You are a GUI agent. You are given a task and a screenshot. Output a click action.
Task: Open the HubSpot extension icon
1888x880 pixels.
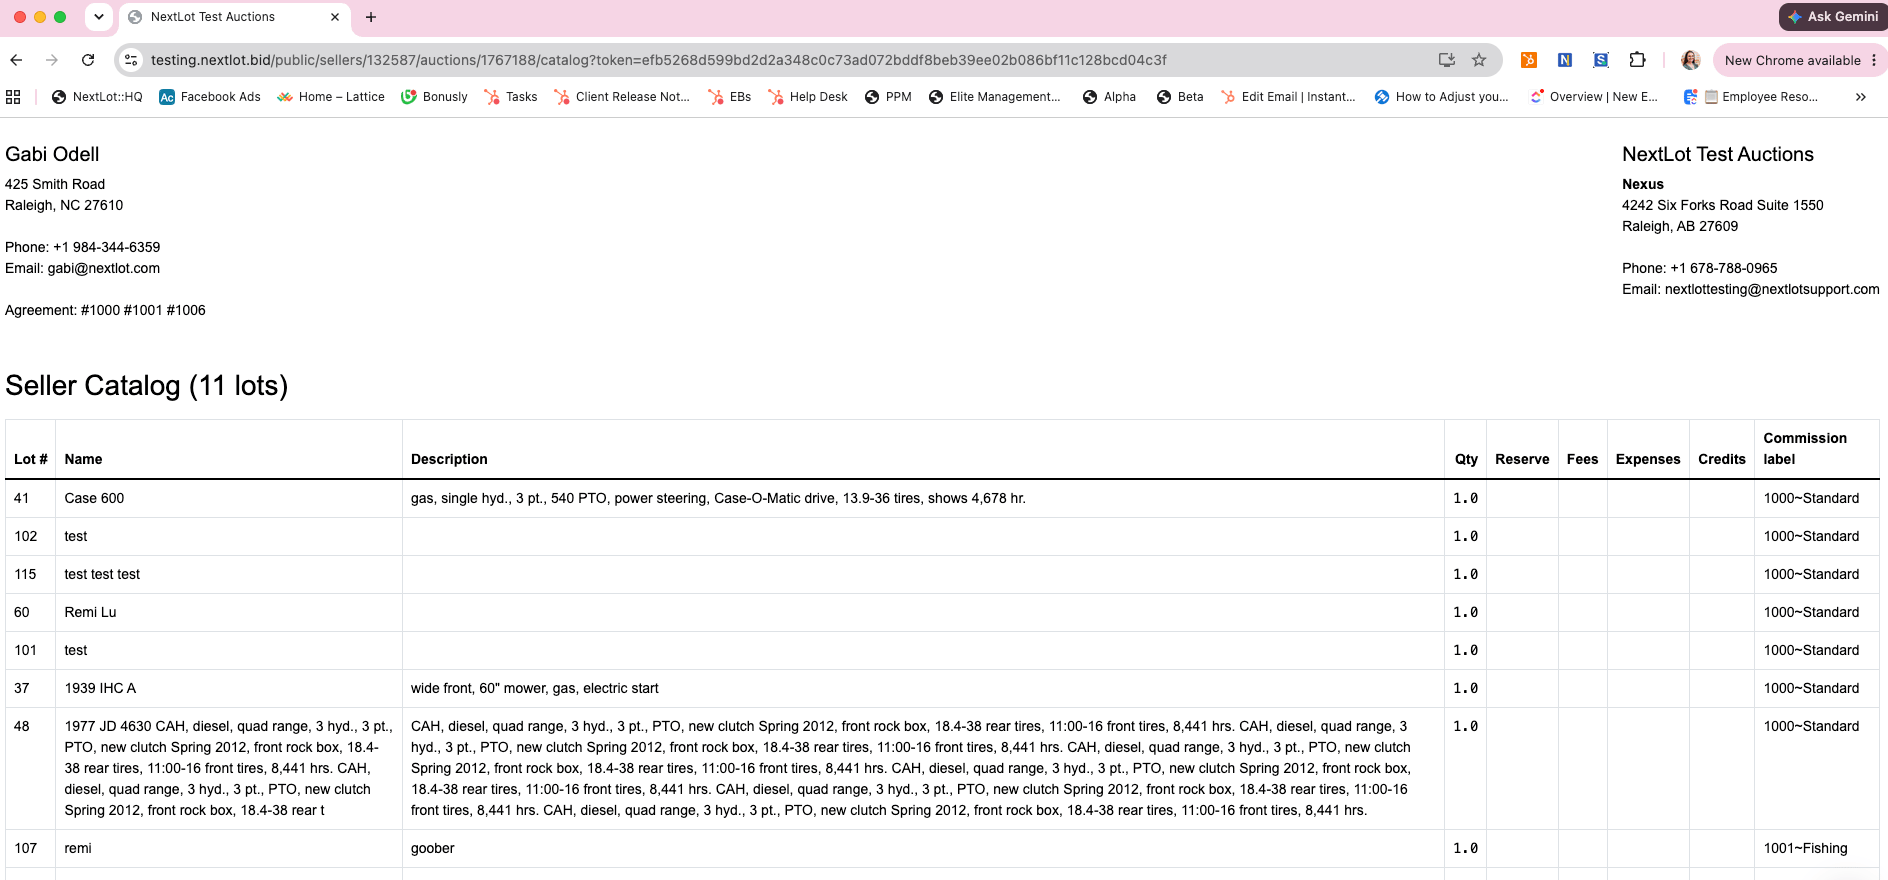[x=1529, y=60]
